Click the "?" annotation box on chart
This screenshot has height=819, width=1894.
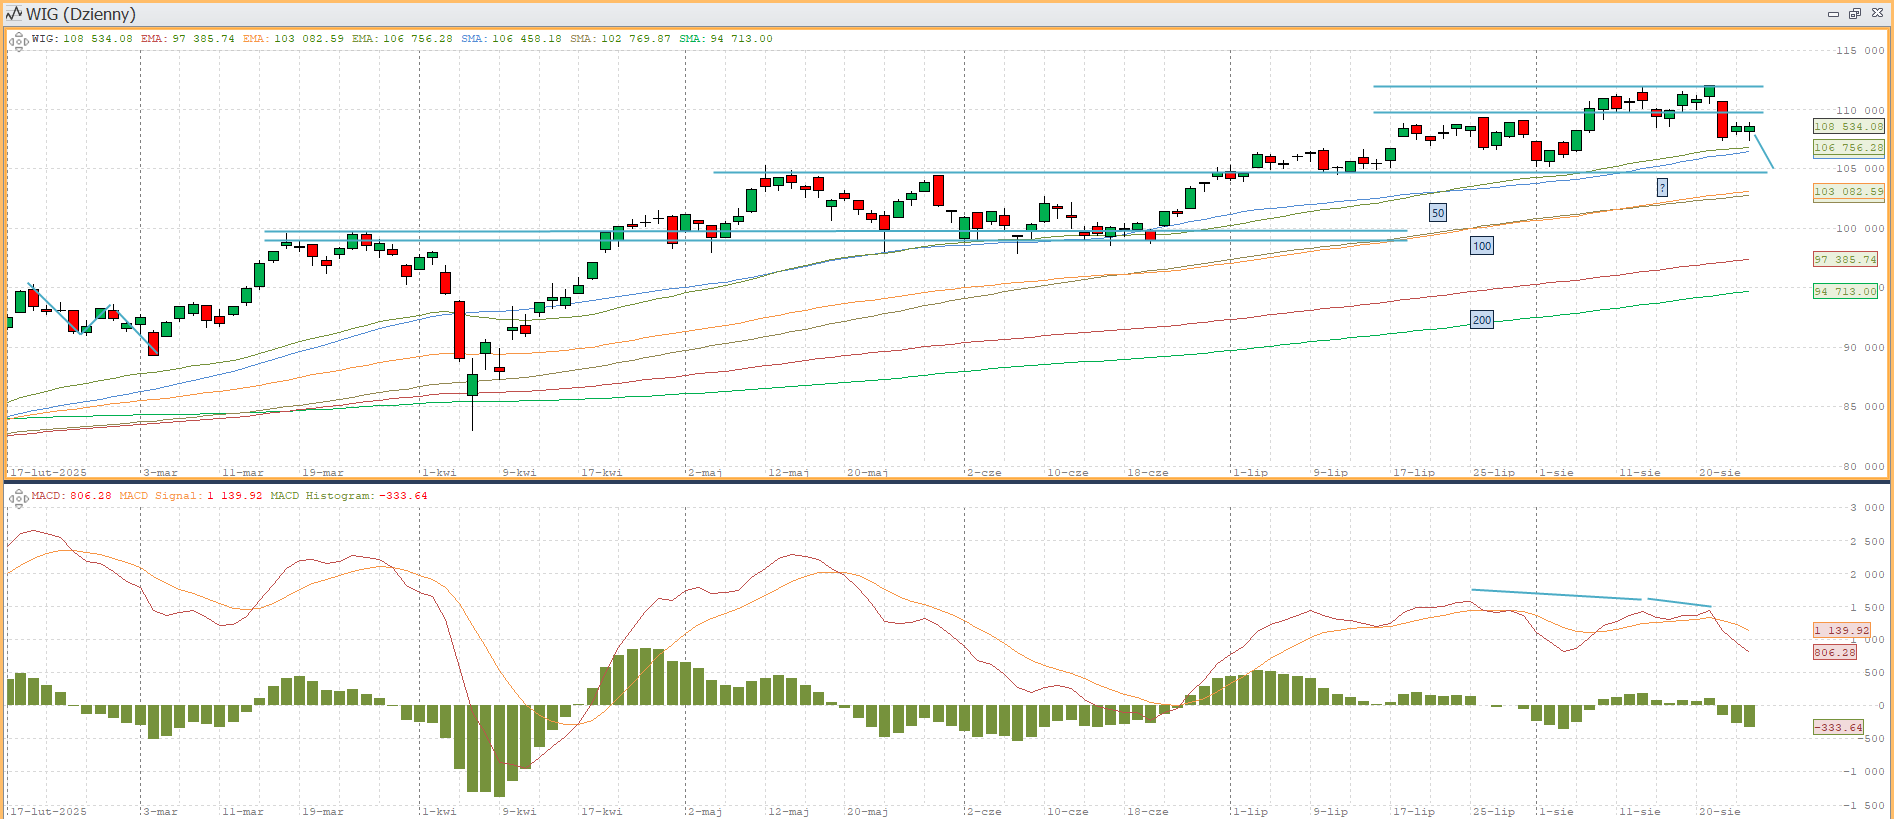(x=1662, y=188)
